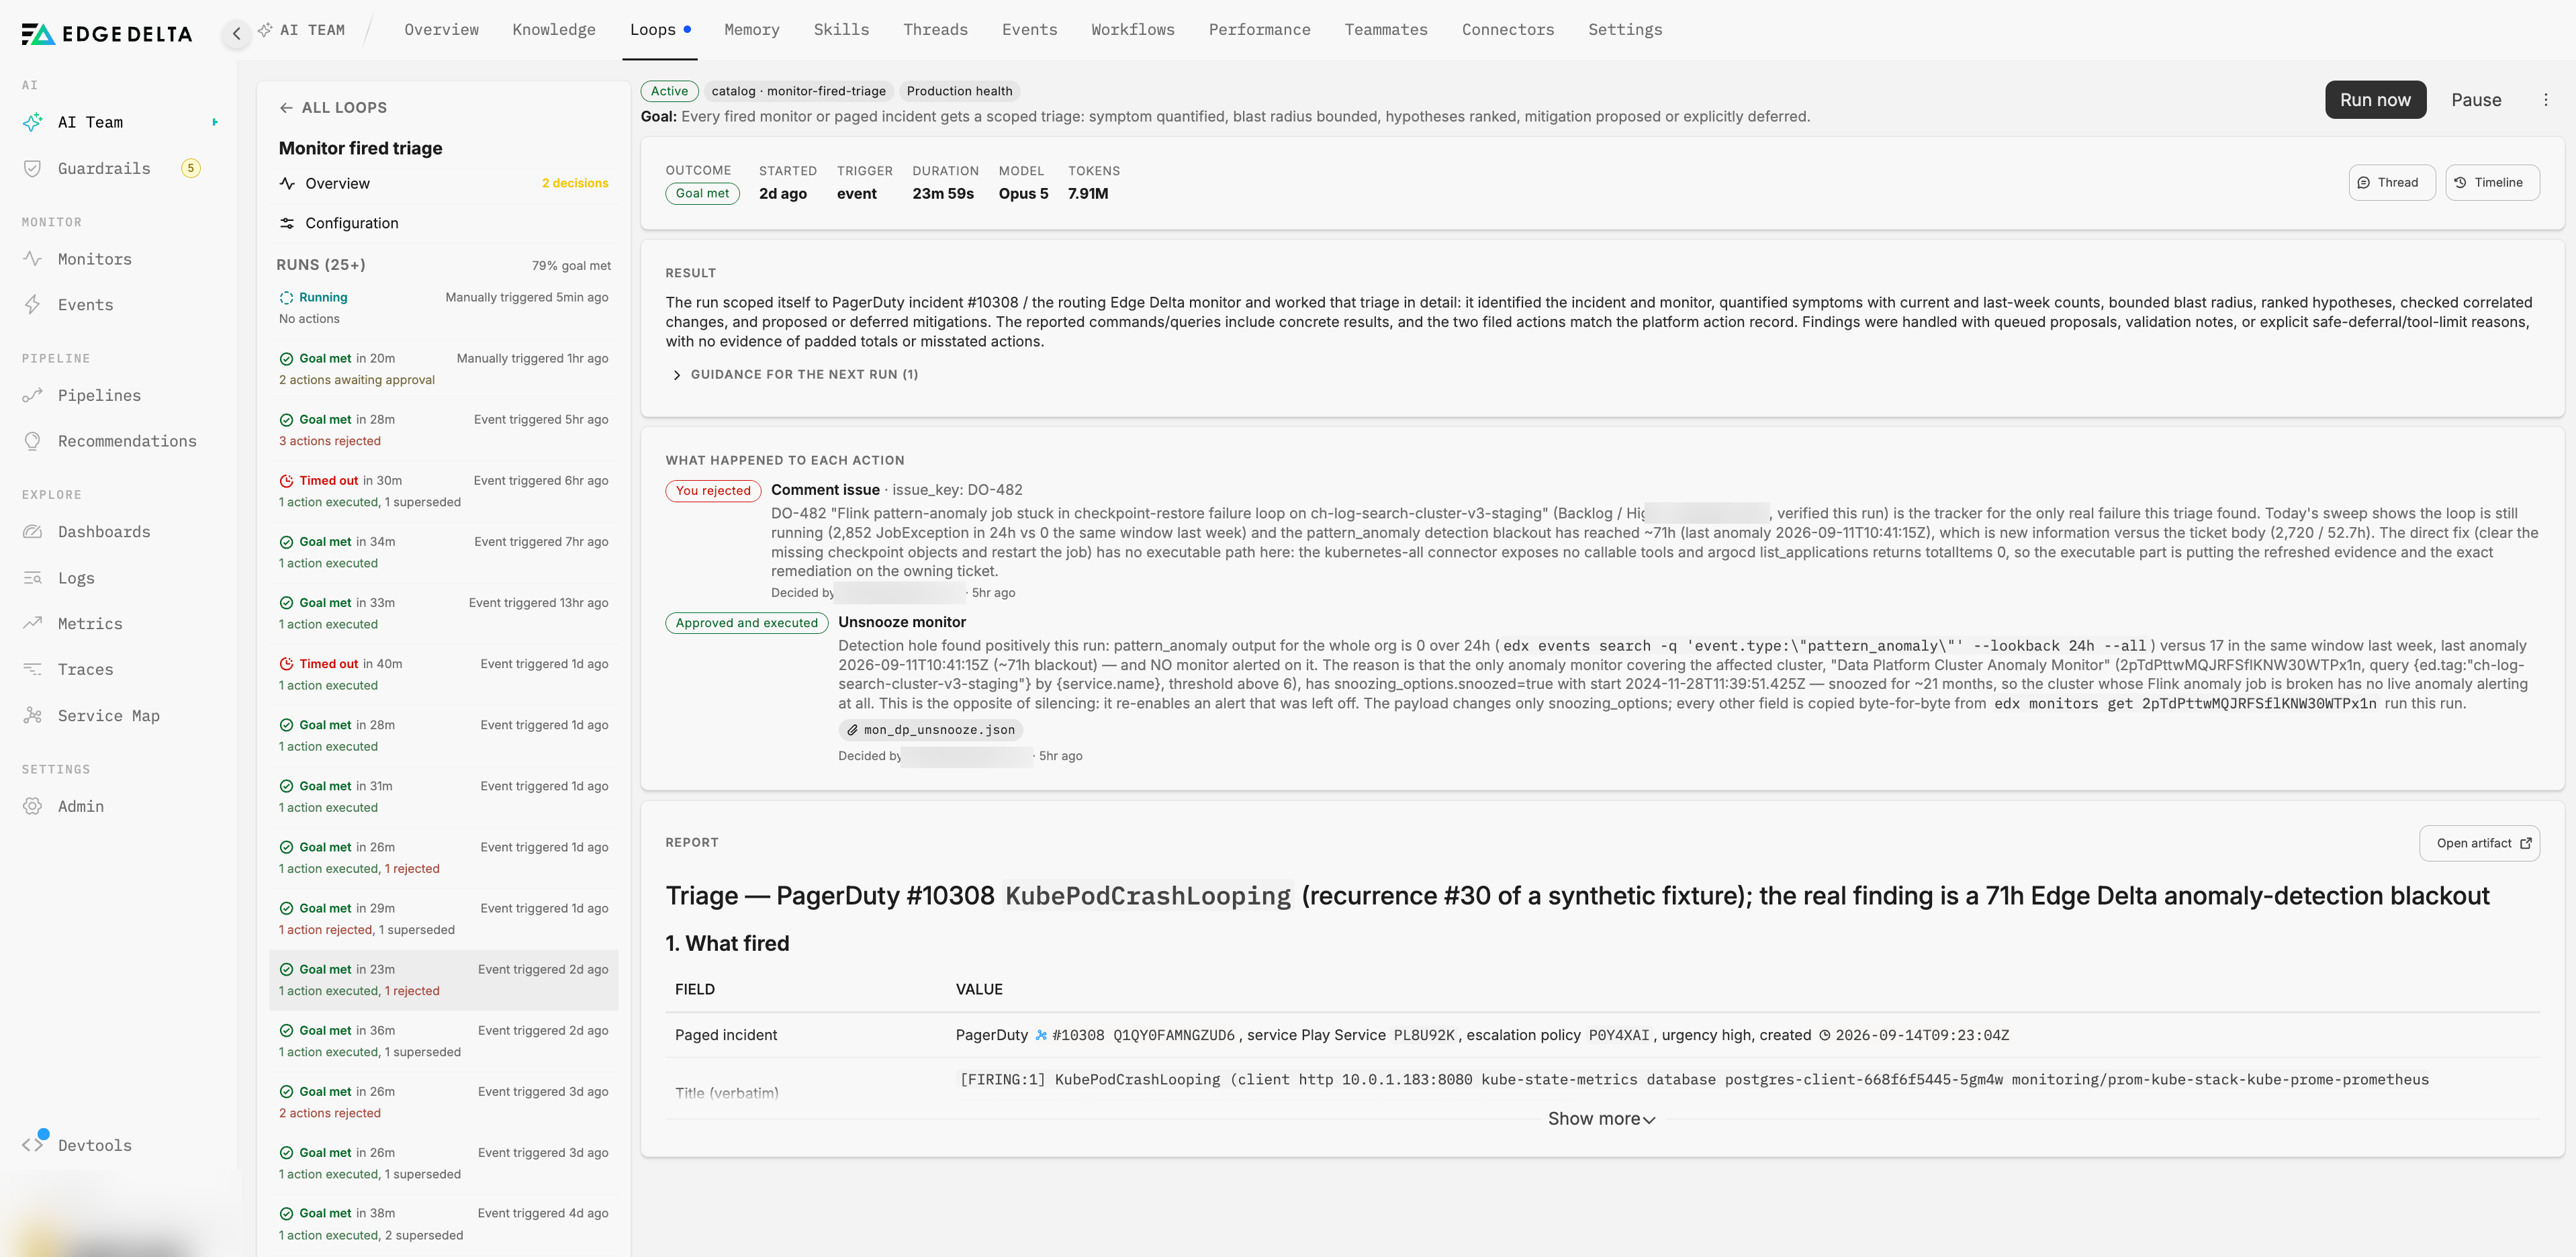The image size is (2576, 1257).
Task: Click the AI Team sparkle icon in the sidebar
Action: pos(33,122)
